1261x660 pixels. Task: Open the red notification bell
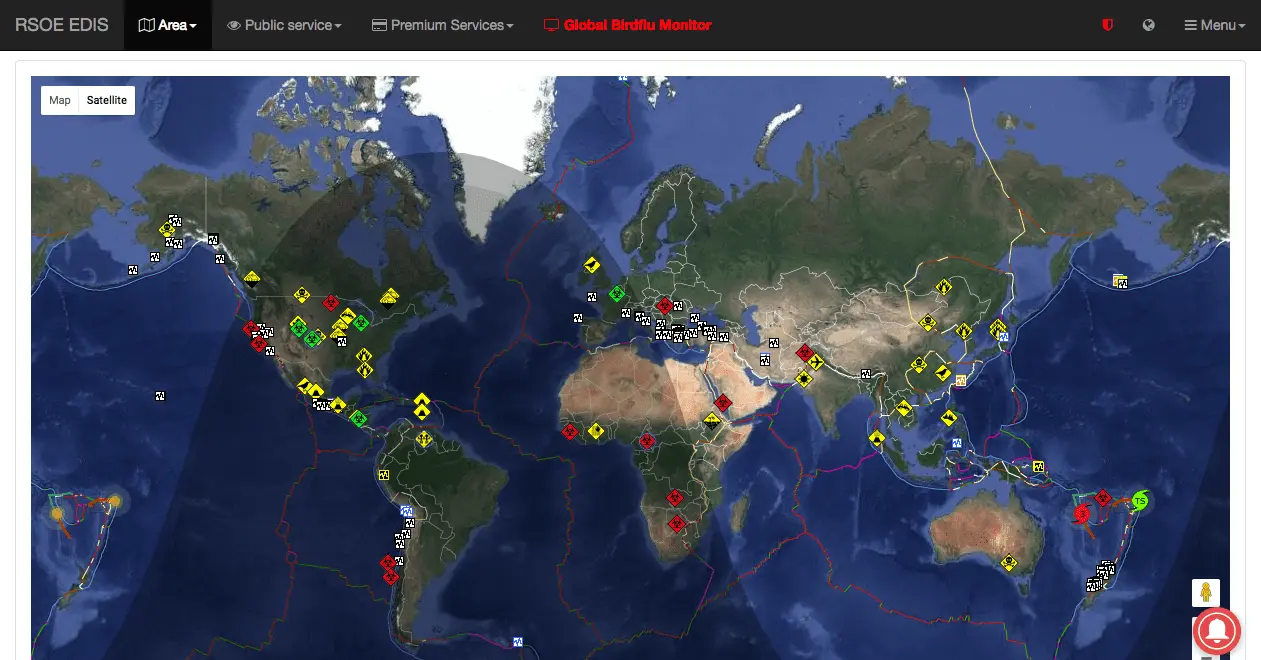point(1216,631)
